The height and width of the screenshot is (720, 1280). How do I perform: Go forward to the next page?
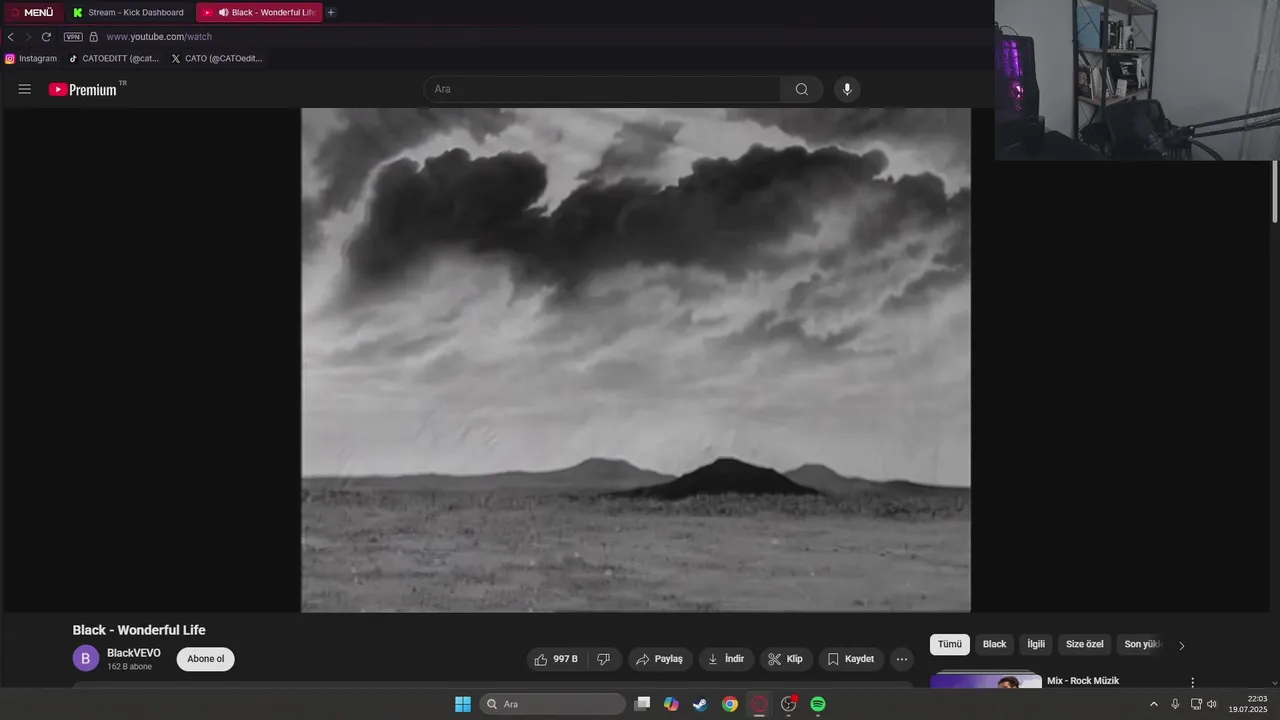[x=28, y=37]
